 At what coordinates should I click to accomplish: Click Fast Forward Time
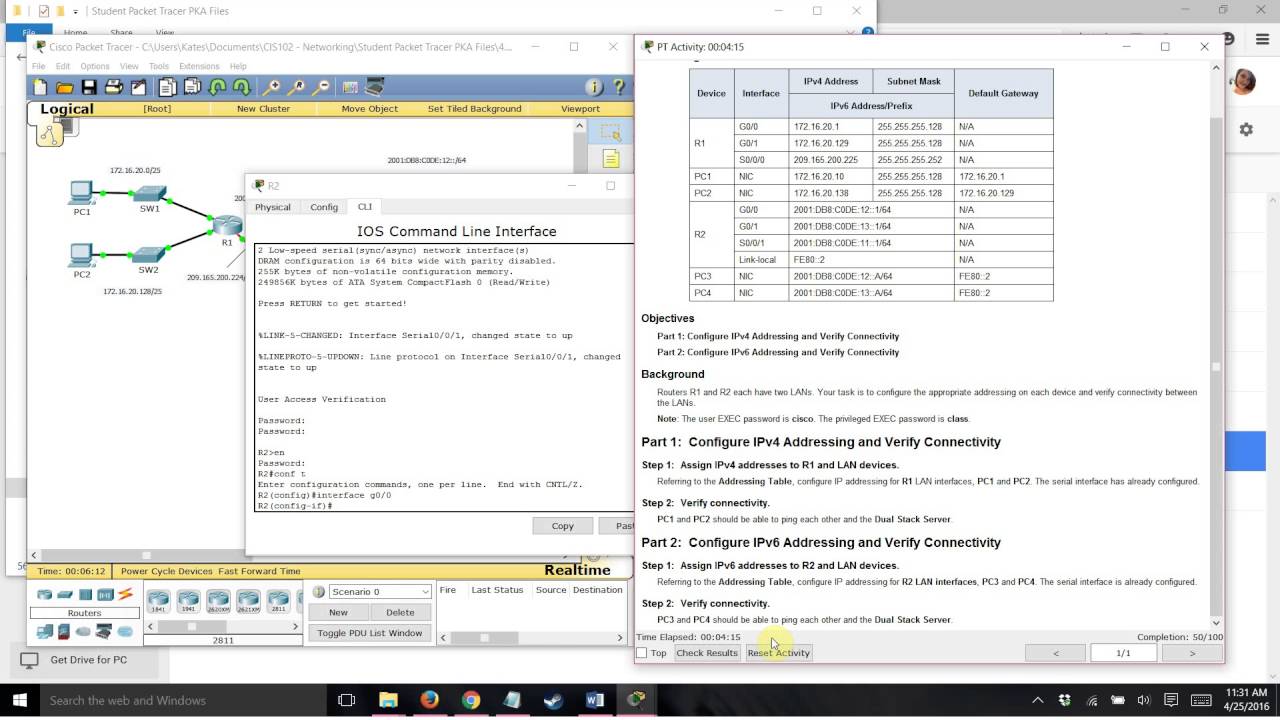(x=259, y=571)
